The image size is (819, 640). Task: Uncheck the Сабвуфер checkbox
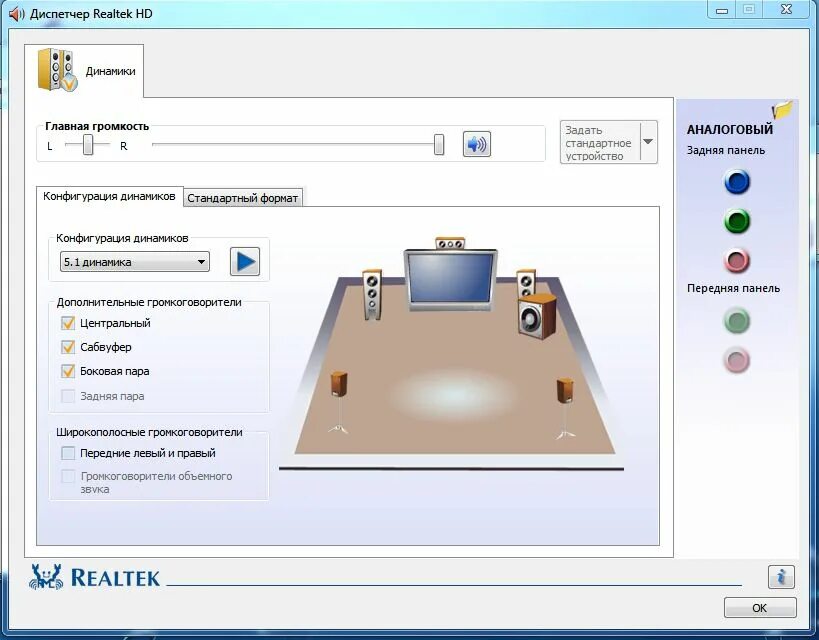68,347
